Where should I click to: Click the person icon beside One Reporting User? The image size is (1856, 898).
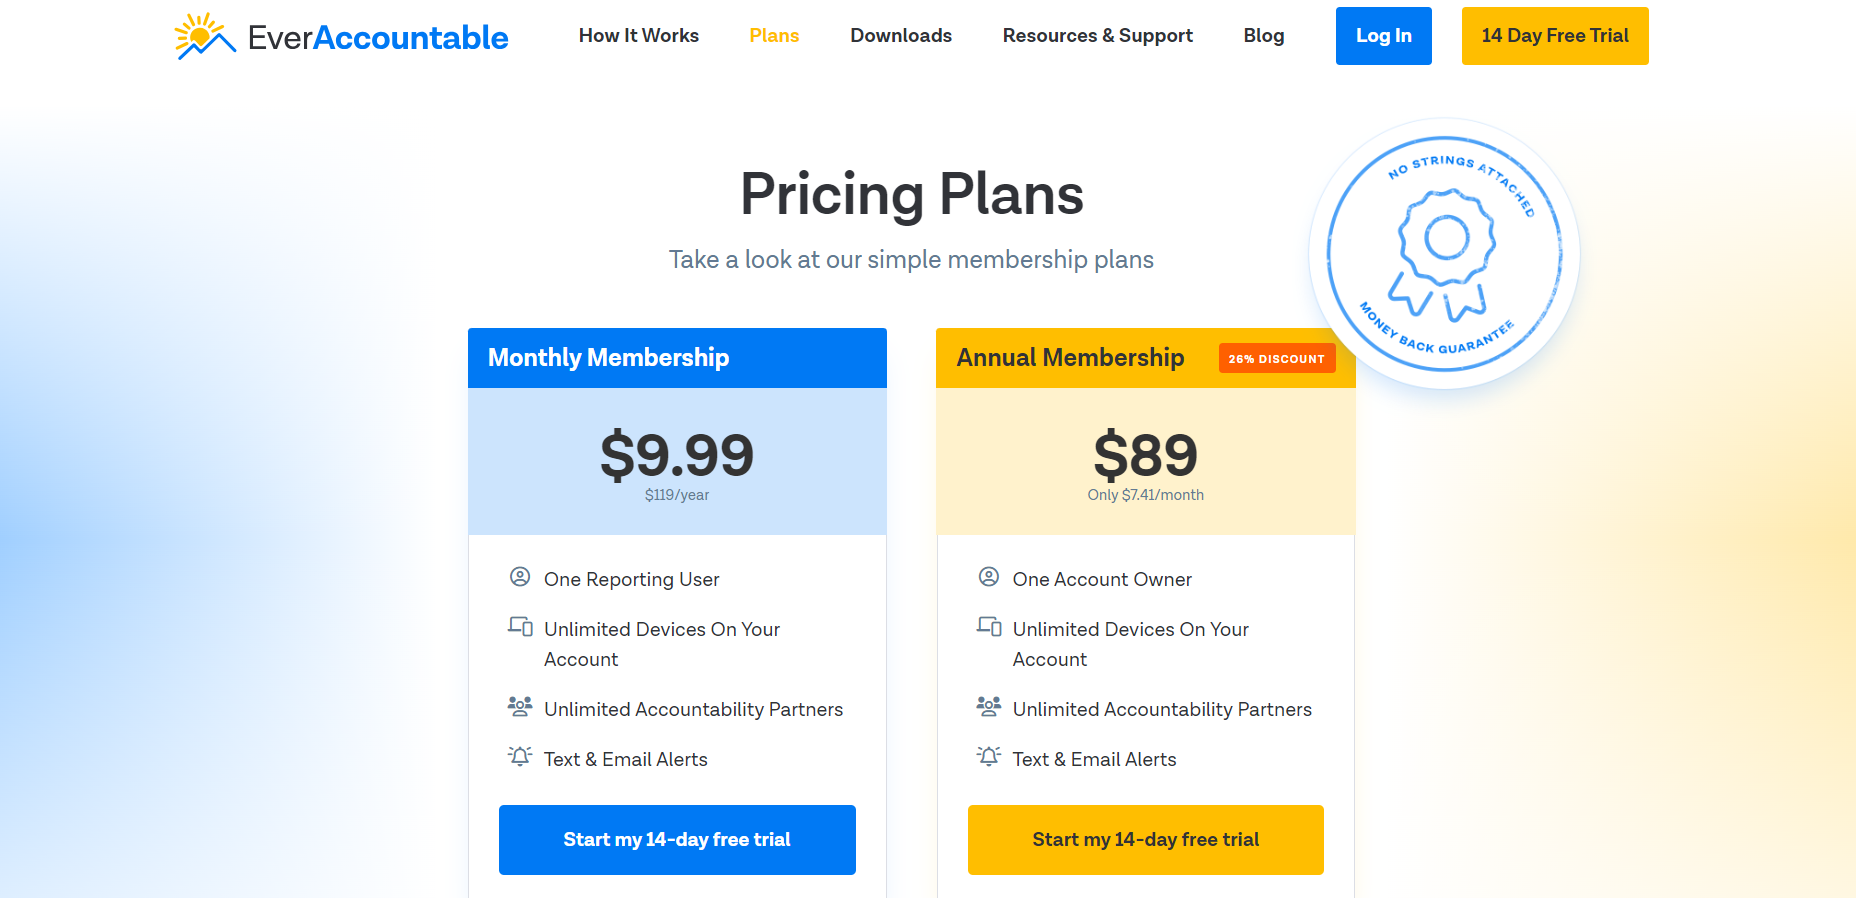pos(520,577)
